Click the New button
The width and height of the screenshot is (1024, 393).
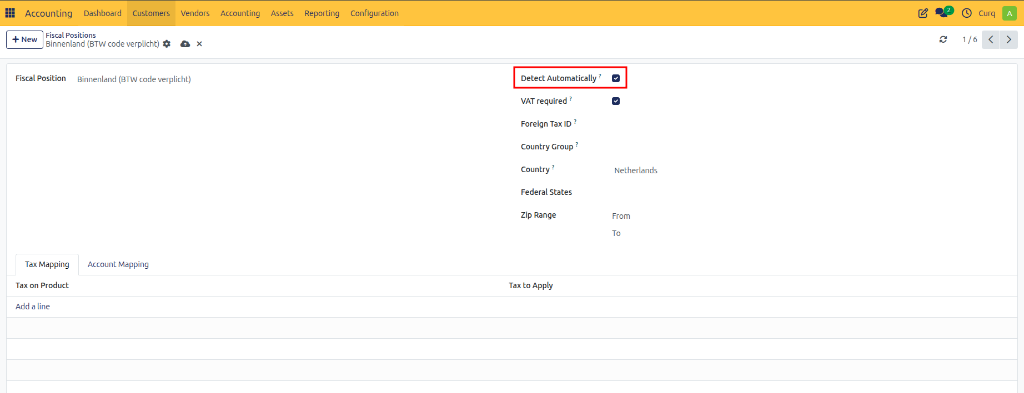25,40
